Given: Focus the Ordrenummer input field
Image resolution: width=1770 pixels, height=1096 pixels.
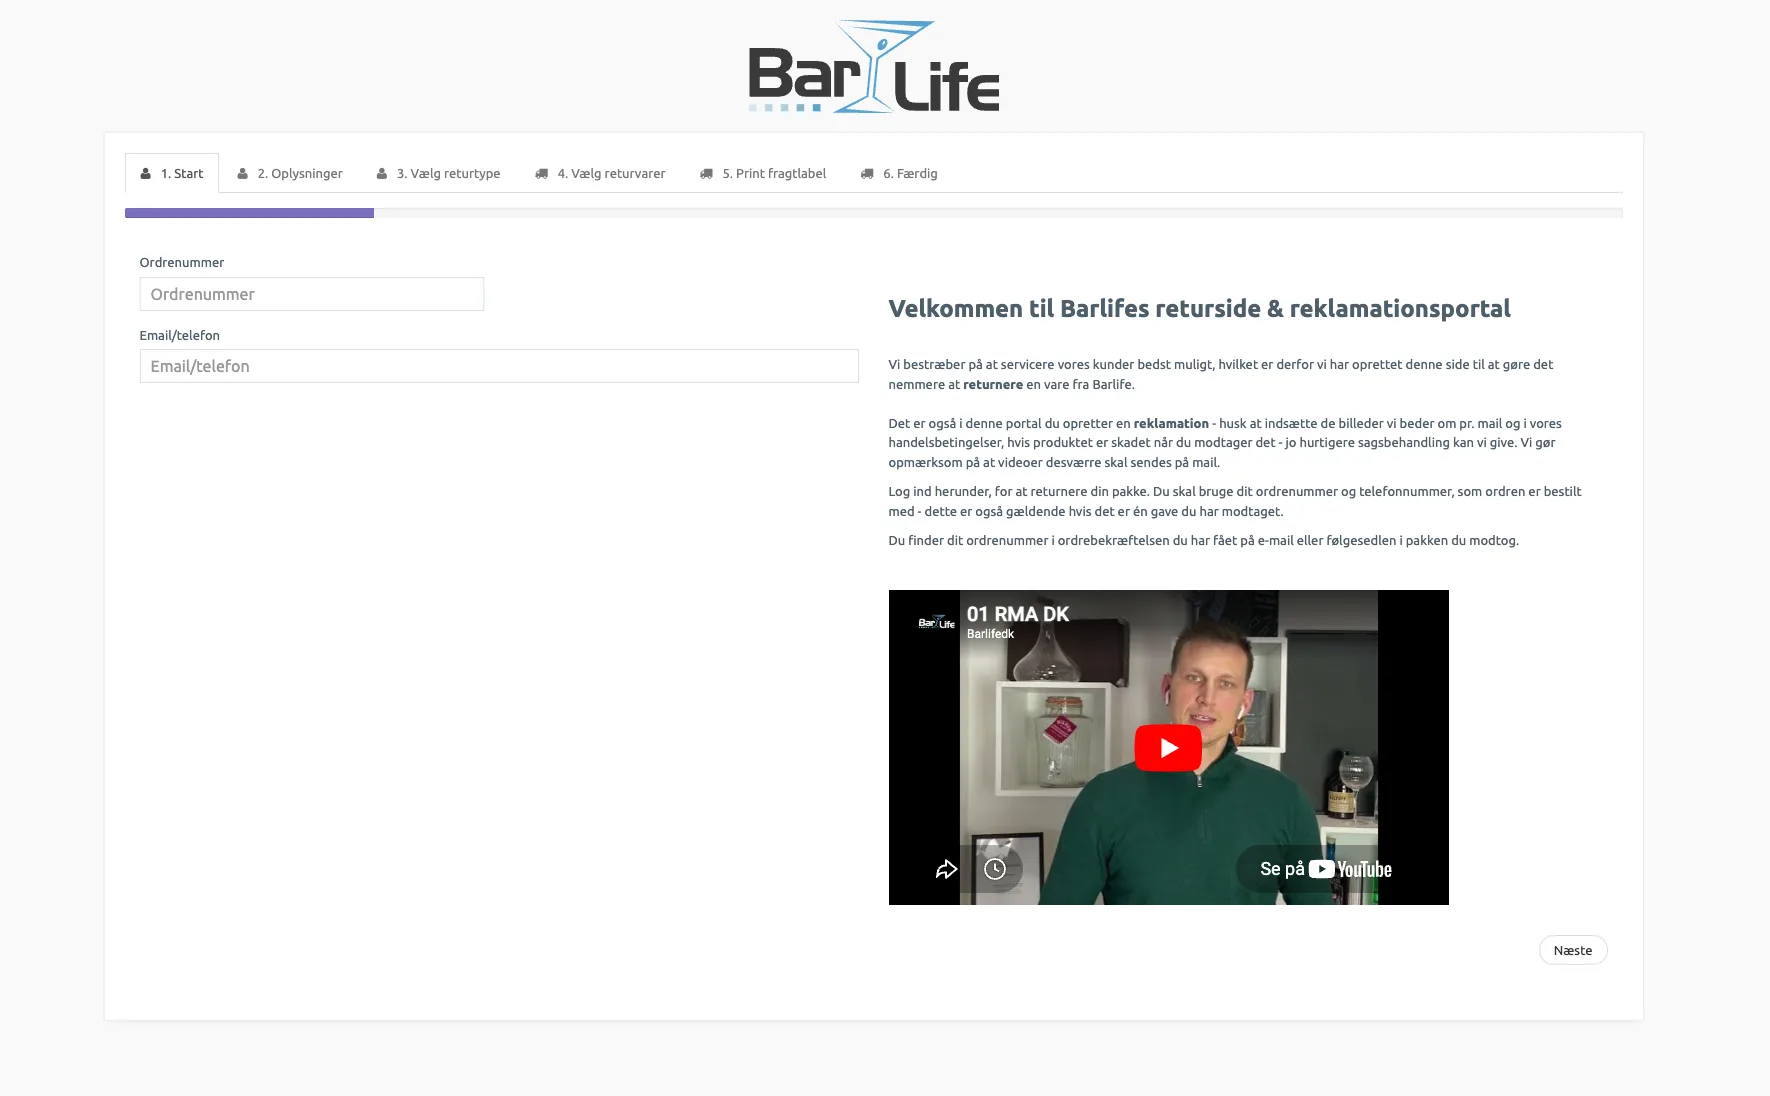Looking at the screenshot, I should pyautogui.click(x=312, y=294).
